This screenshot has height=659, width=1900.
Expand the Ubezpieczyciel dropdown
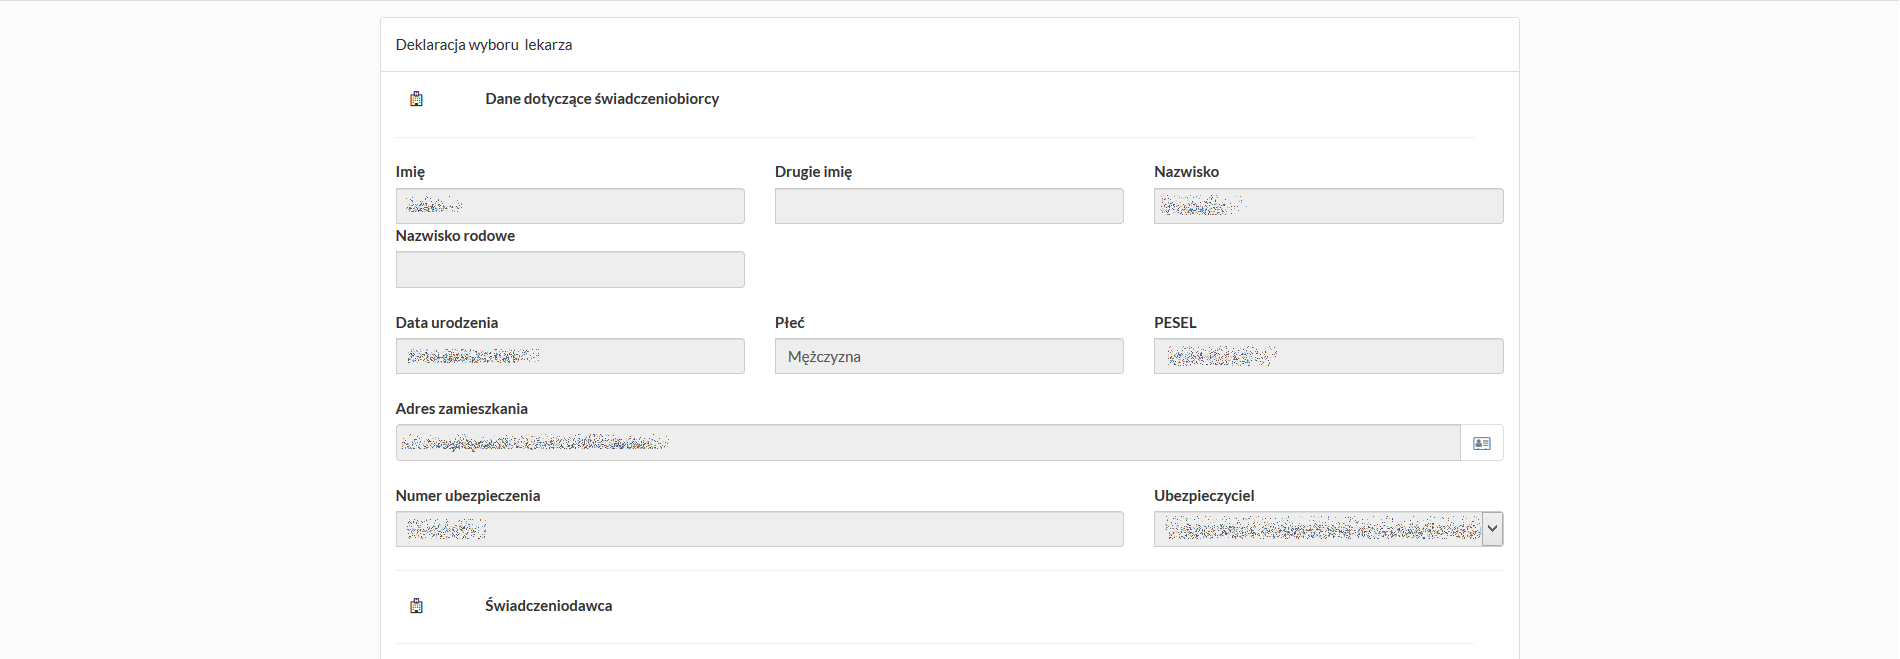tap(1492, 529)
